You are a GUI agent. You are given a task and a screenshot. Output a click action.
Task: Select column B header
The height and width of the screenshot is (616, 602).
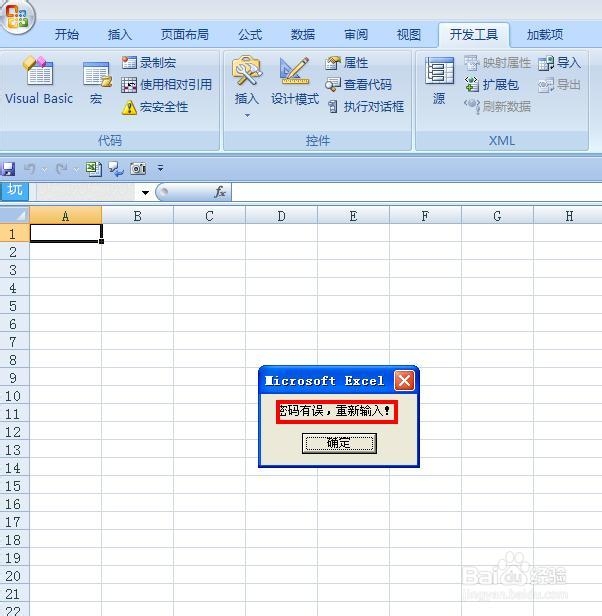point(138,216)
